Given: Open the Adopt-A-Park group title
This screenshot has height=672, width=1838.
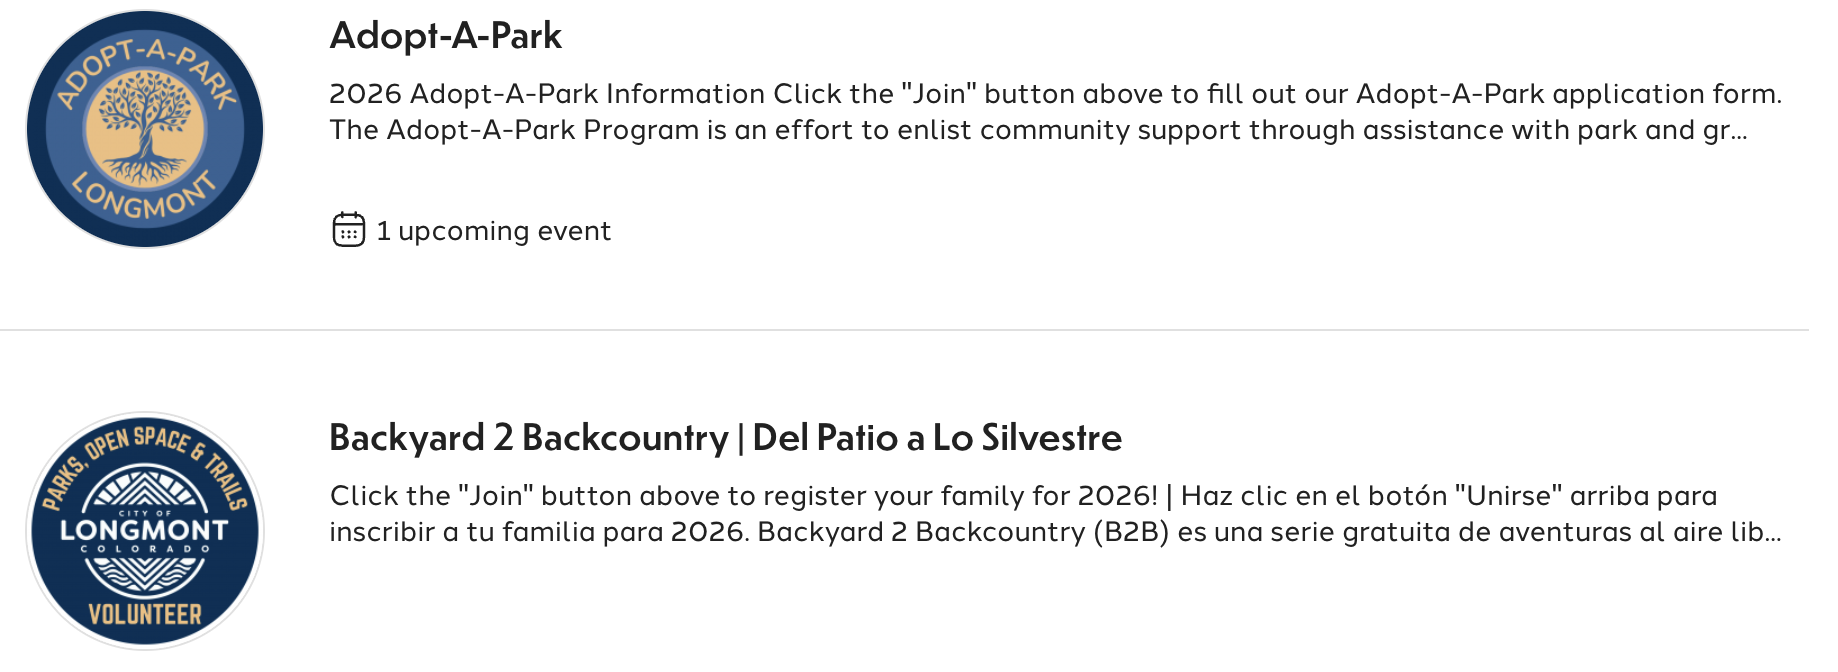Looking at the screenshot, I should [x=445, y=36].
